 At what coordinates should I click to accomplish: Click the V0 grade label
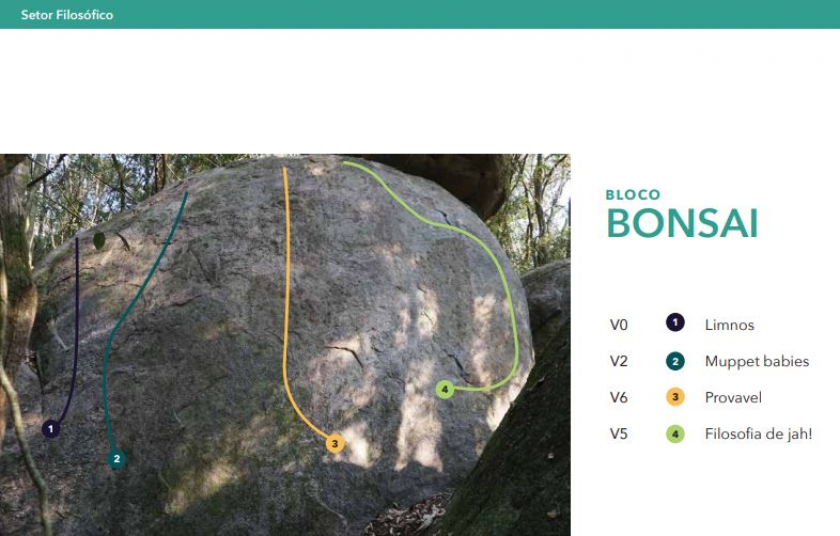click(x=619, y=325)
